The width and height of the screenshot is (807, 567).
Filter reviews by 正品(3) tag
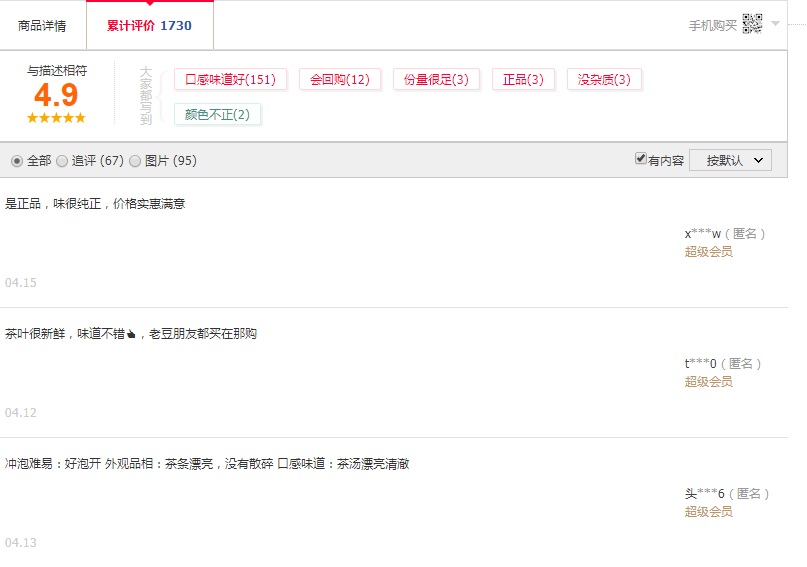(x=523, y=80)
